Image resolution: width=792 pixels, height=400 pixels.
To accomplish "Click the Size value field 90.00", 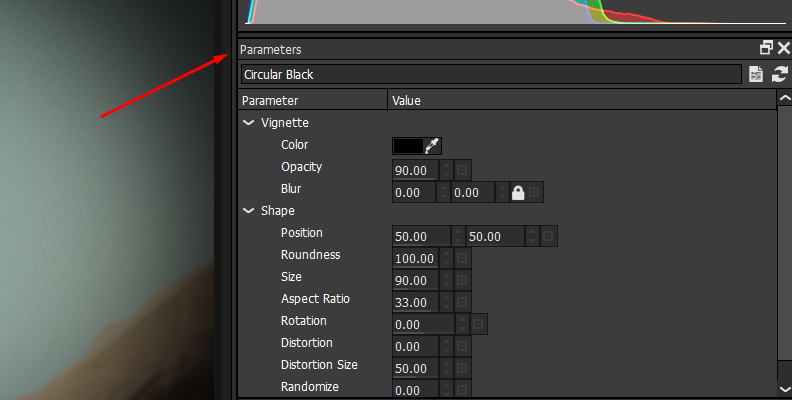I will point(416,280).
